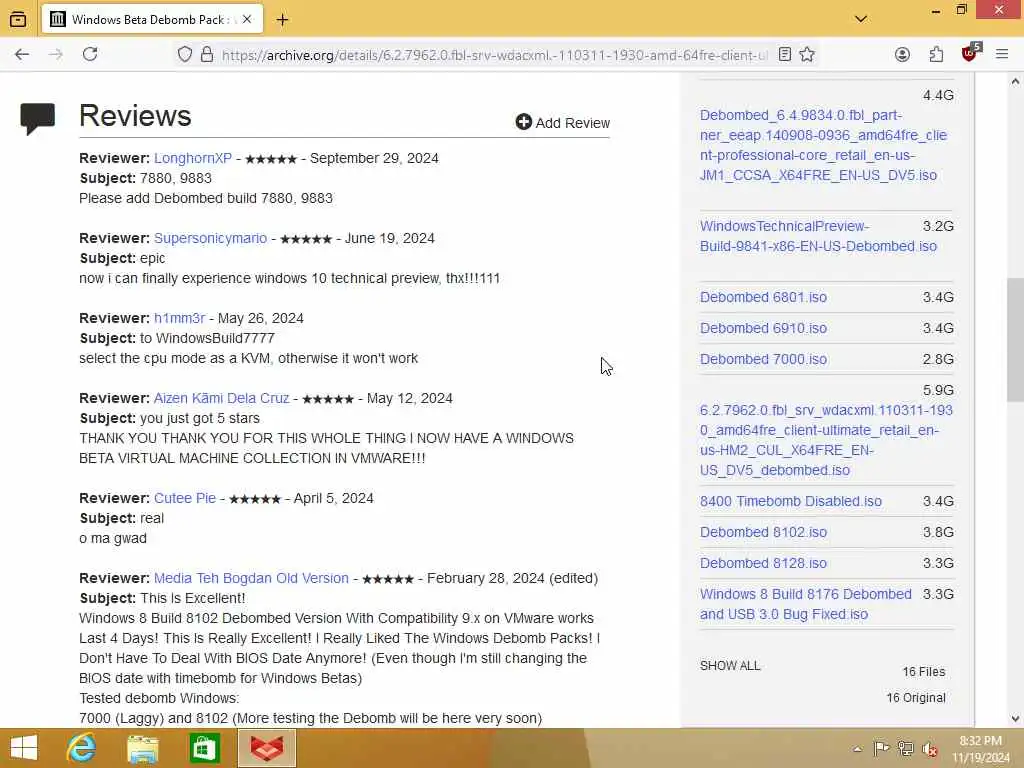Click the Reviews speech bubble icon
Screen dimensions: 1024x768
38,119
